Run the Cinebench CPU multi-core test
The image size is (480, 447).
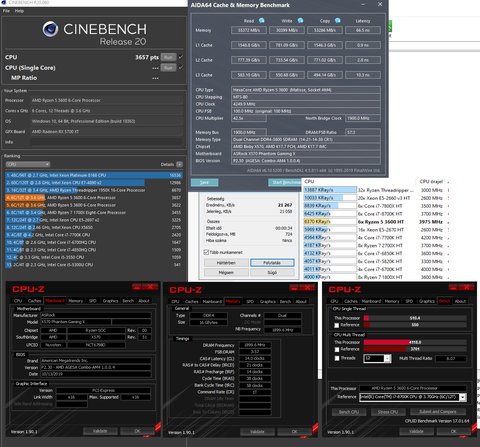pos(168,57)
